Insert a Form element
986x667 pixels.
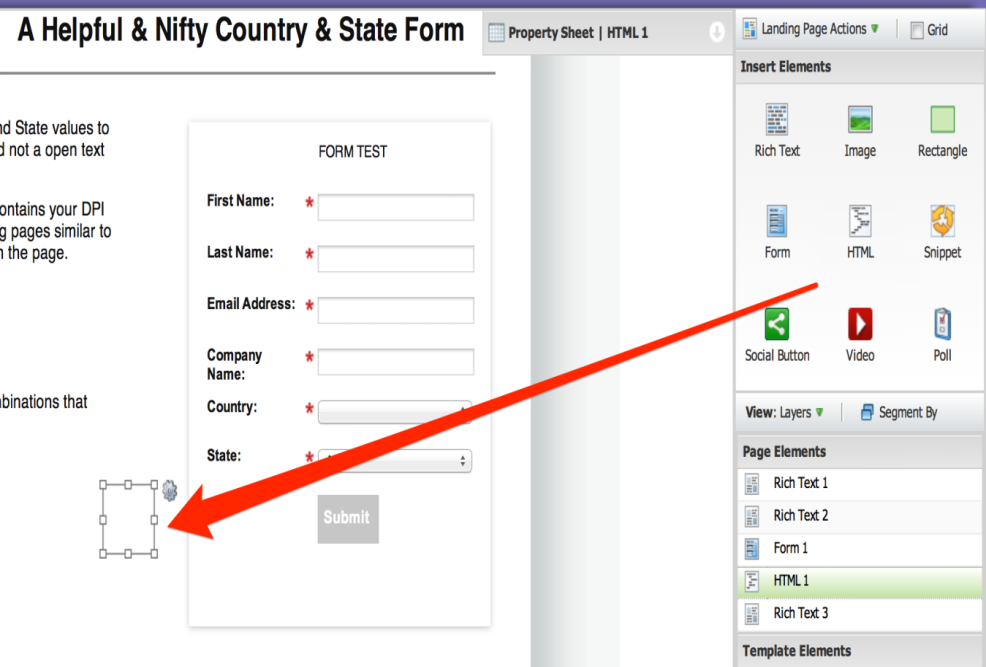click(777, 233)
